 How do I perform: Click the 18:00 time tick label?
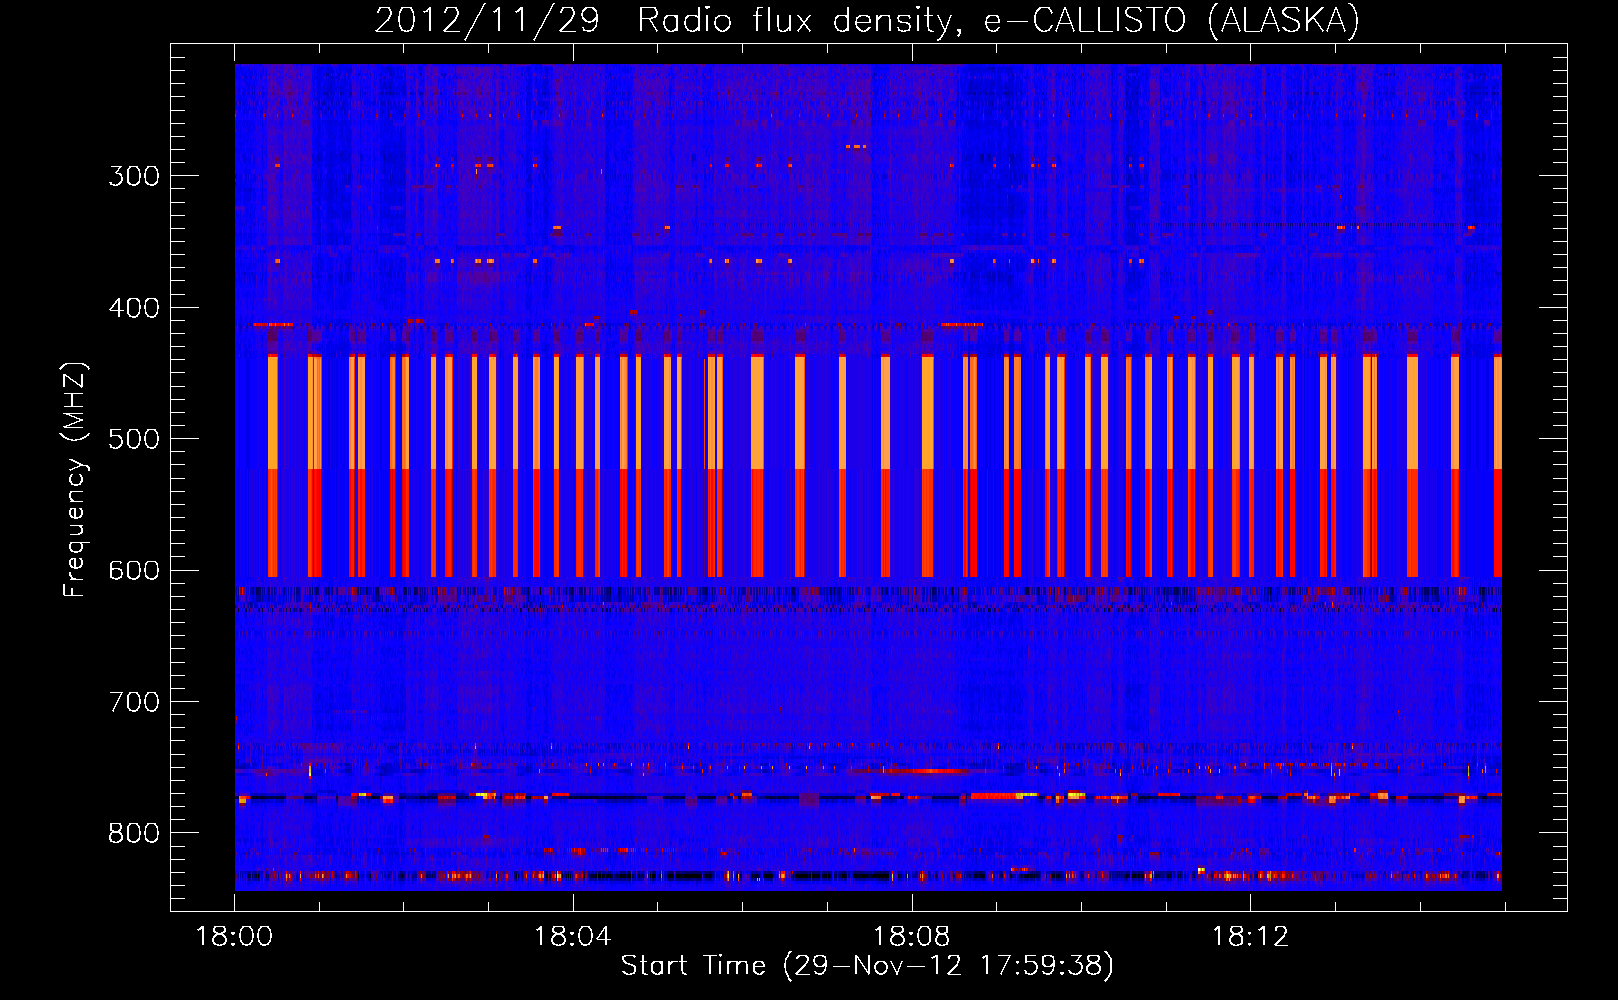[x=234, y=937]
